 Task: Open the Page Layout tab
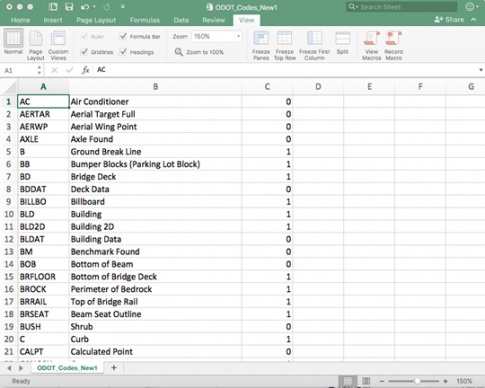[96, 20]
